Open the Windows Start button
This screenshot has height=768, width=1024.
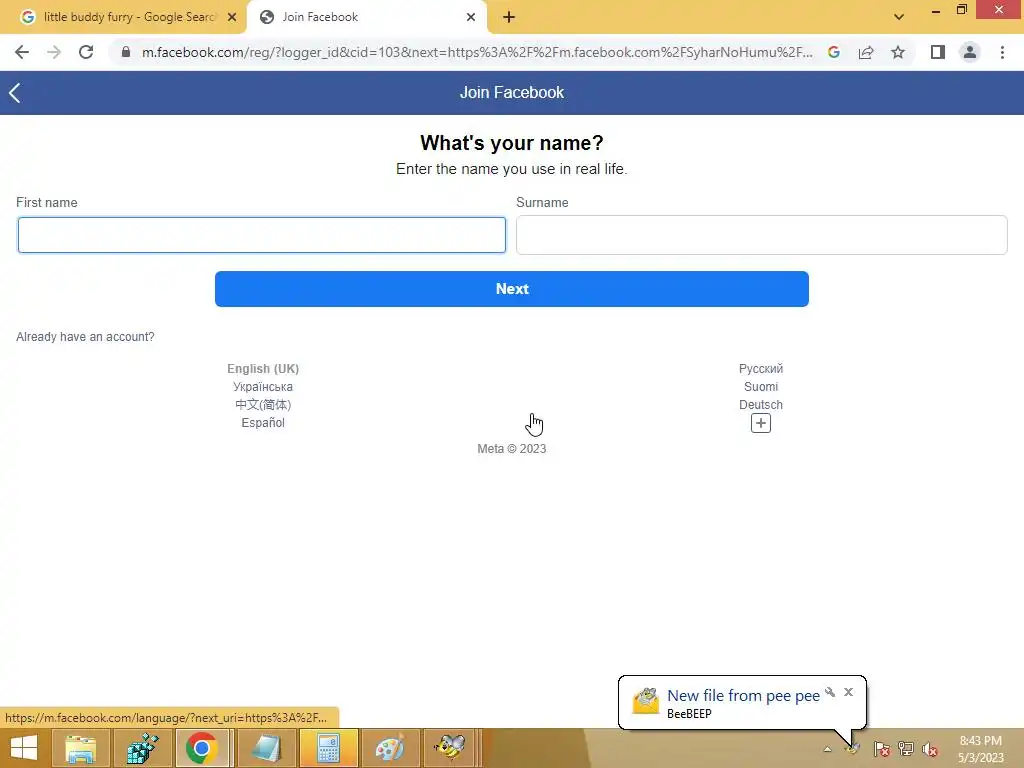pos(24,748)
